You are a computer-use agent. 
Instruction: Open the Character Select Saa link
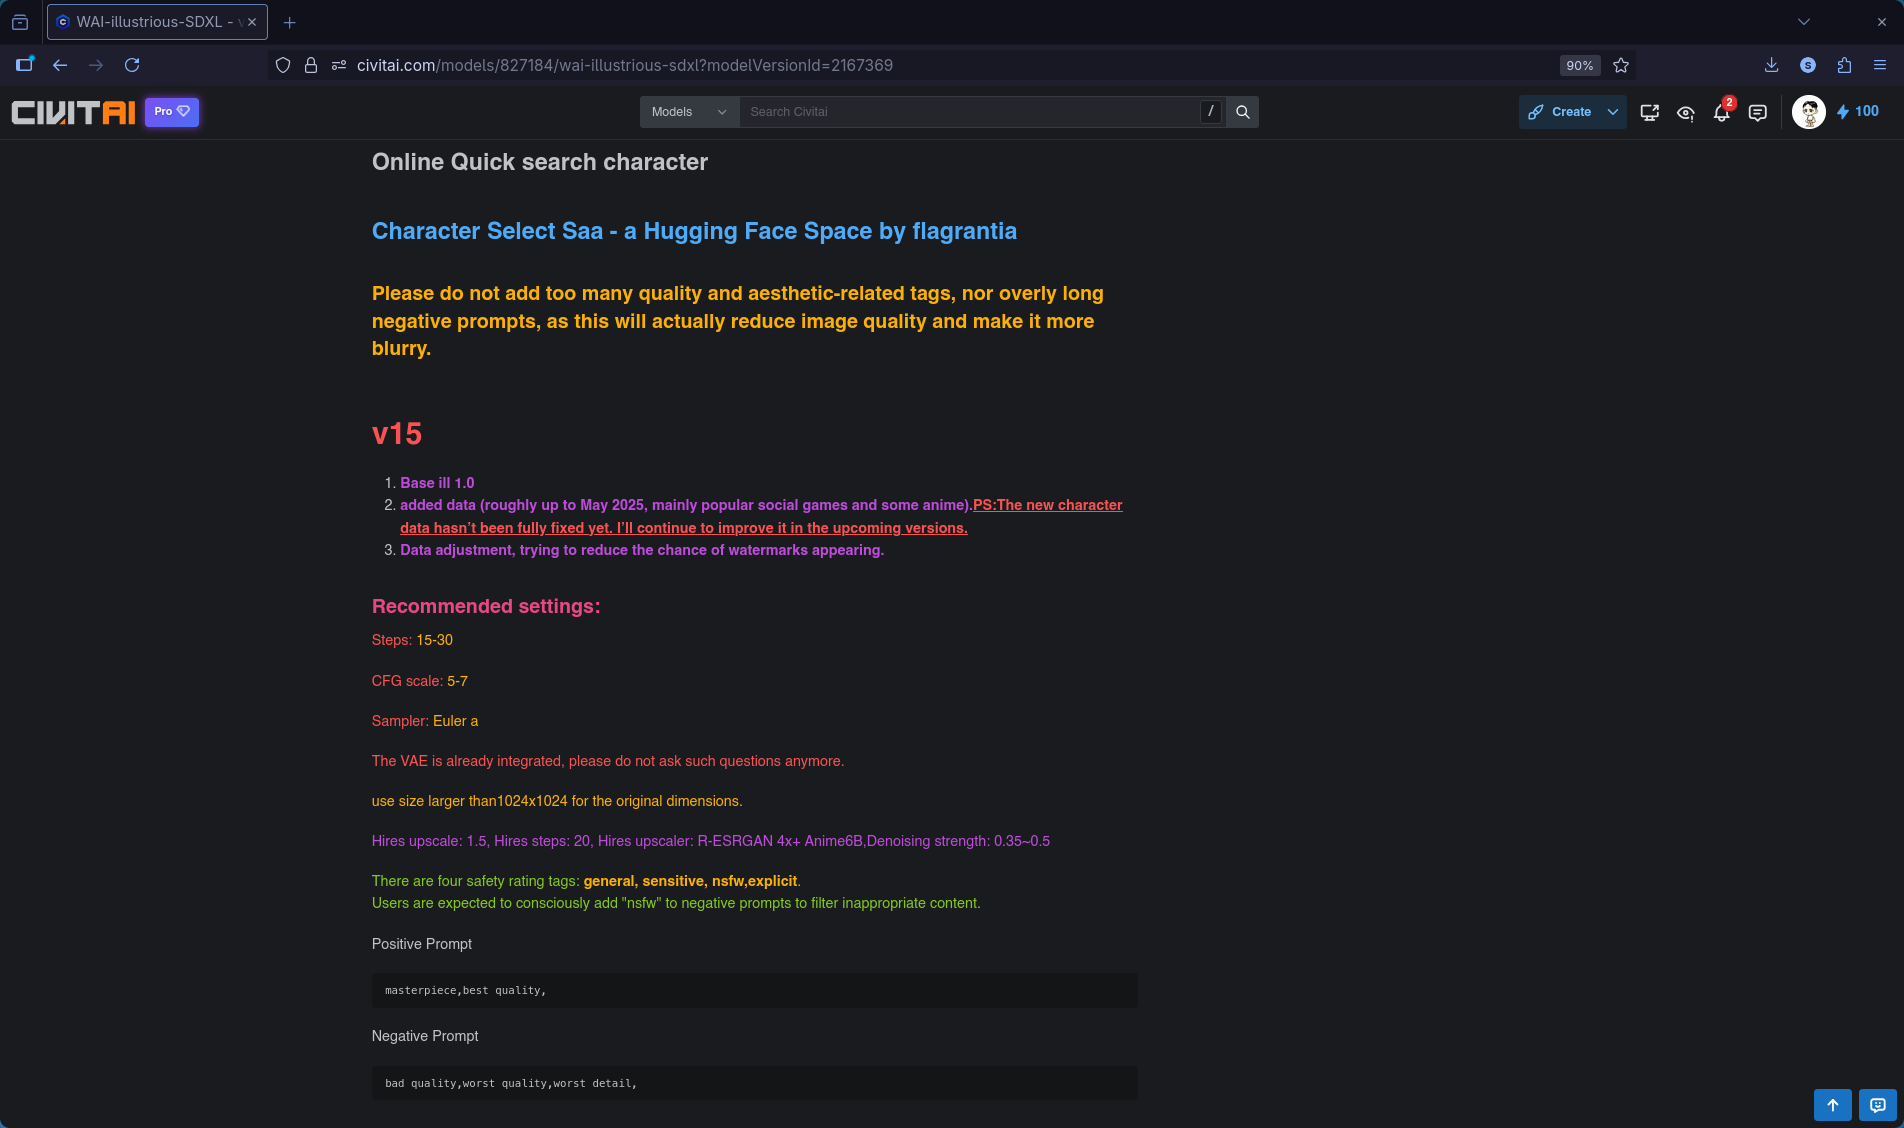pyautogui.click(x=693, y=231)
